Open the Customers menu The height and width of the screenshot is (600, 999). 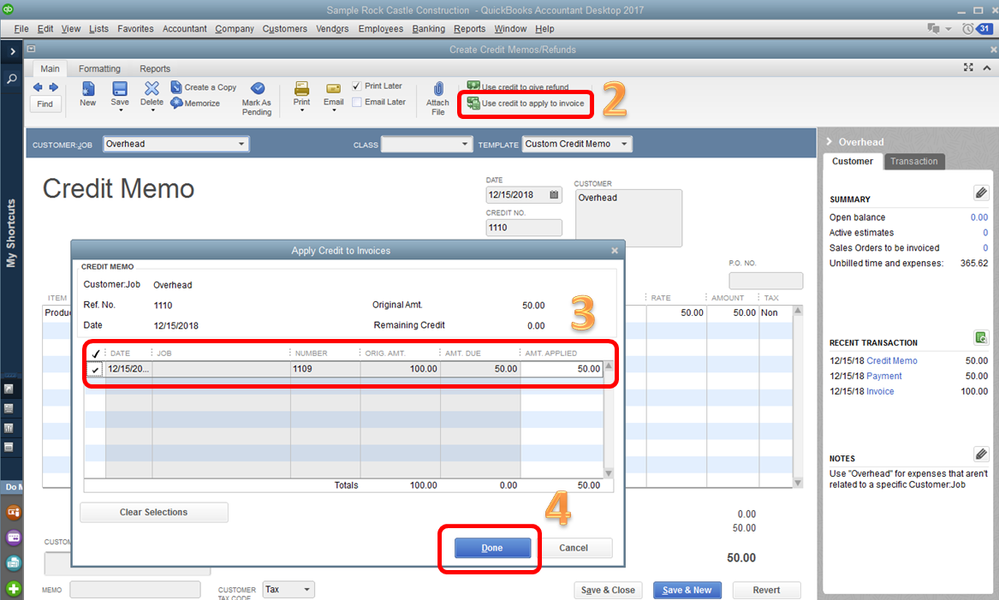(x=285, y=29)
